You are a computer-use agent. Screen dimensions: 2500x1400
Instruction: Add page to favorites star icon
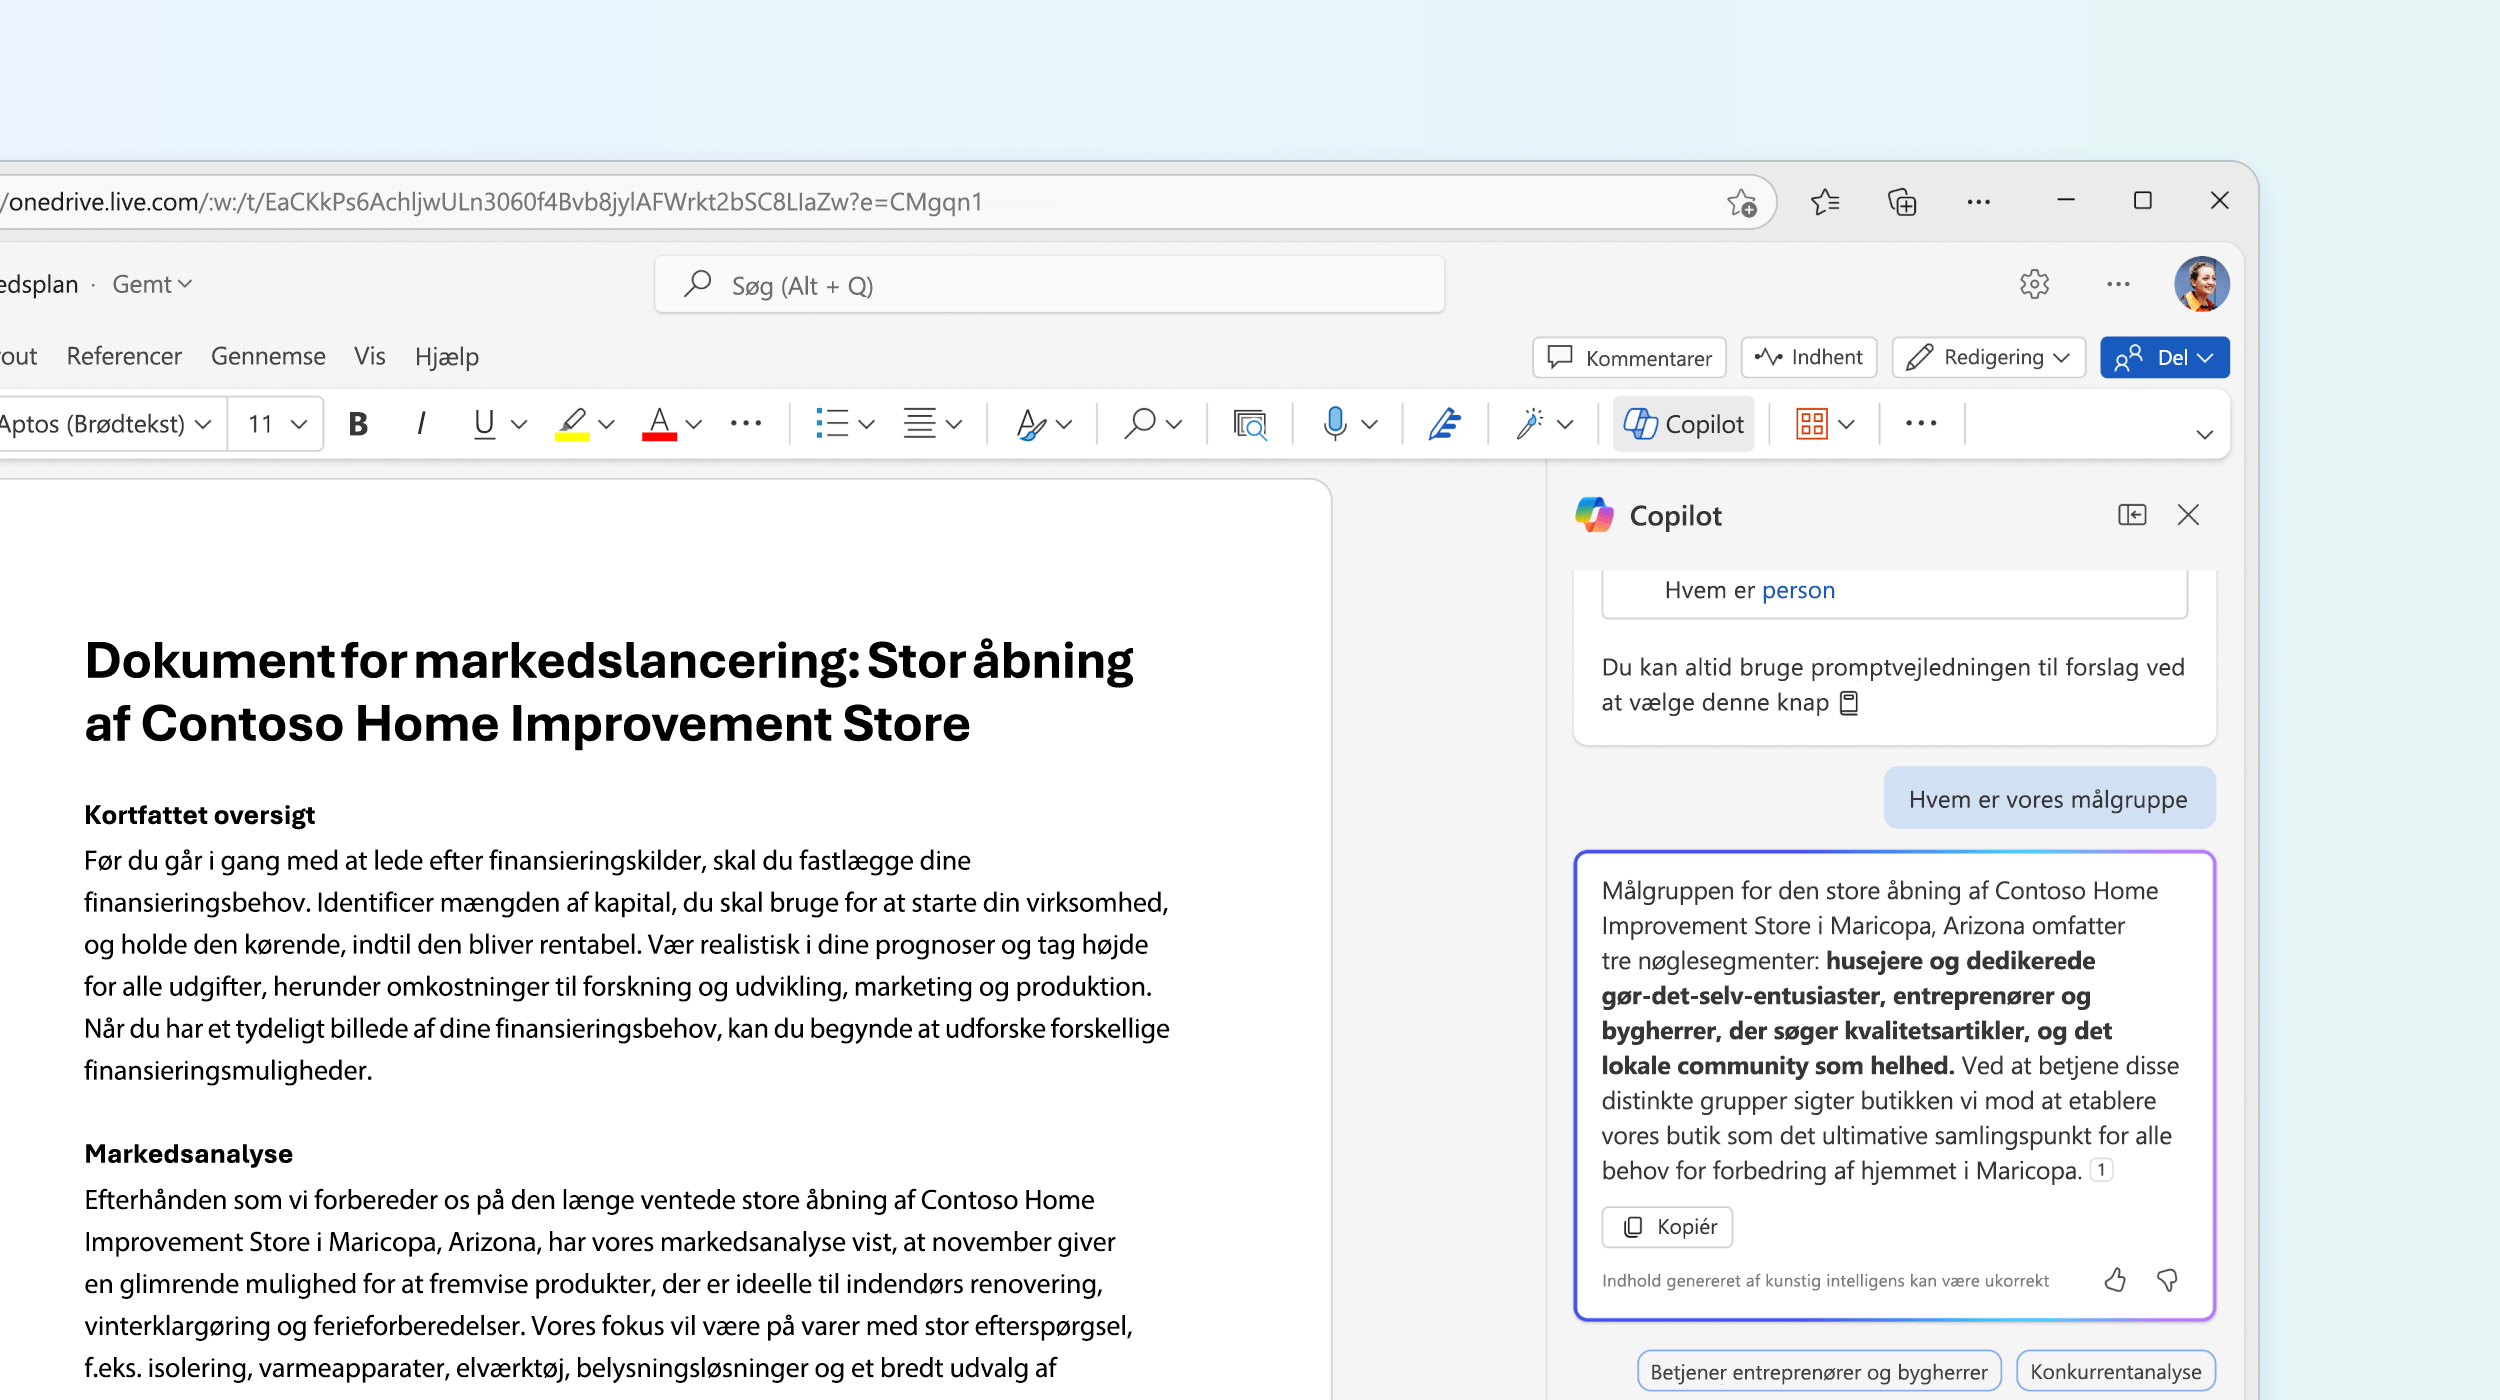1742,203
